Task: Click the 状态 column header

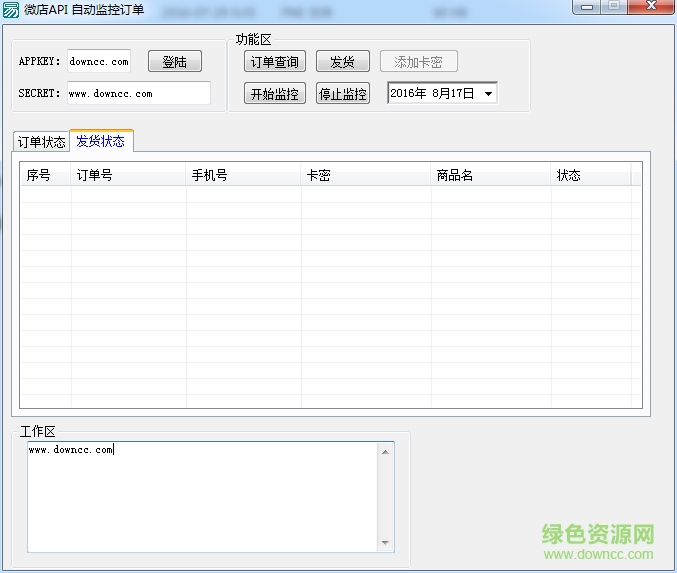Action: [x=591, y=175]
